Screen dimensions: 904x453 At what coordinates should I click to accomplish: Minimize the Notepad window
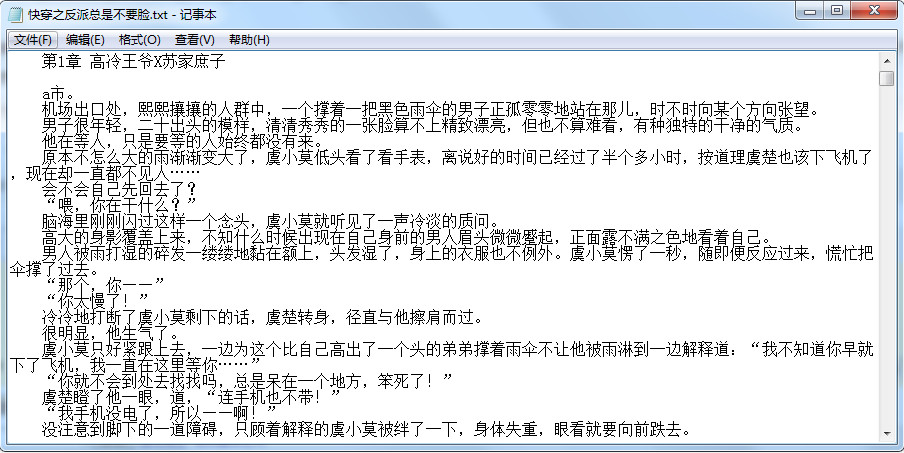pos(809,10)
